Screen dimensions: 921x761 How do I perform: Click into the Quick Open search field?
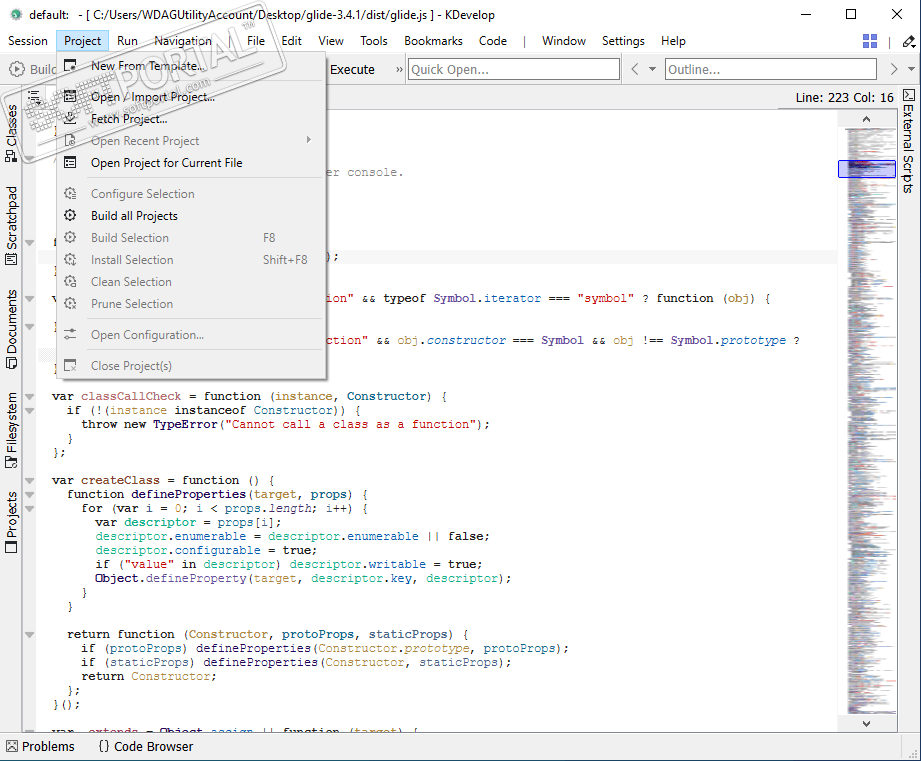click(x=513, y=70)
